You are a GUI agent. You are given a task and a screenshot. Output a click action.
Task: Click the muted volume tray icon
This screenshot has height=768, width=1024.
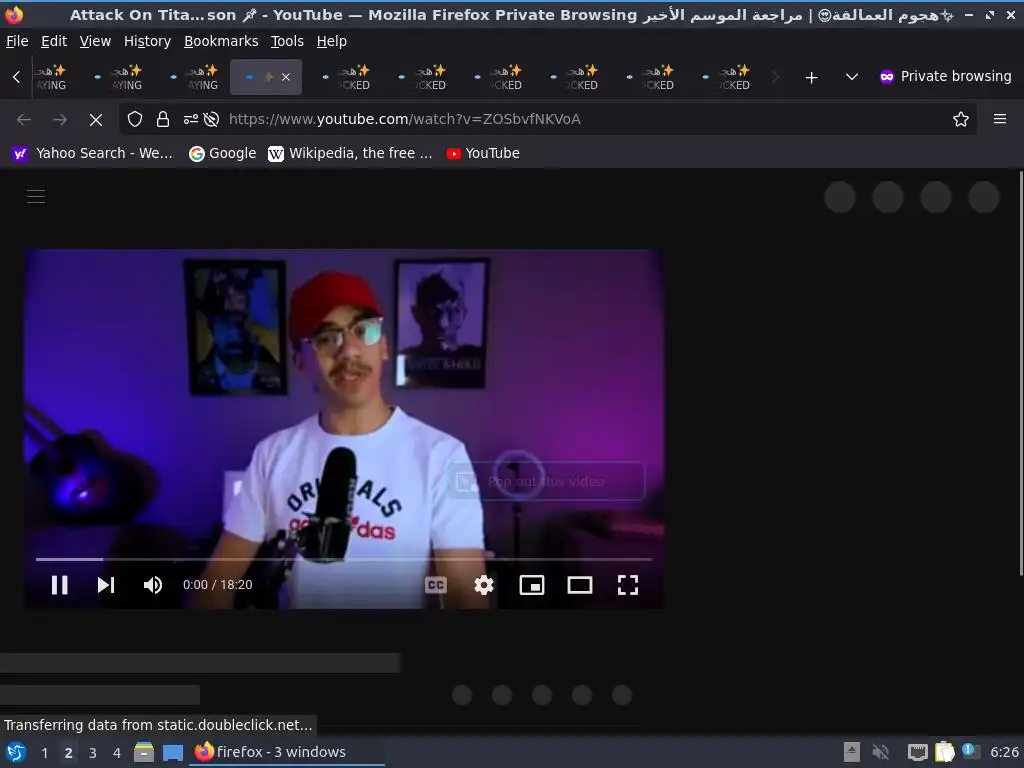[x=881, y=752]
